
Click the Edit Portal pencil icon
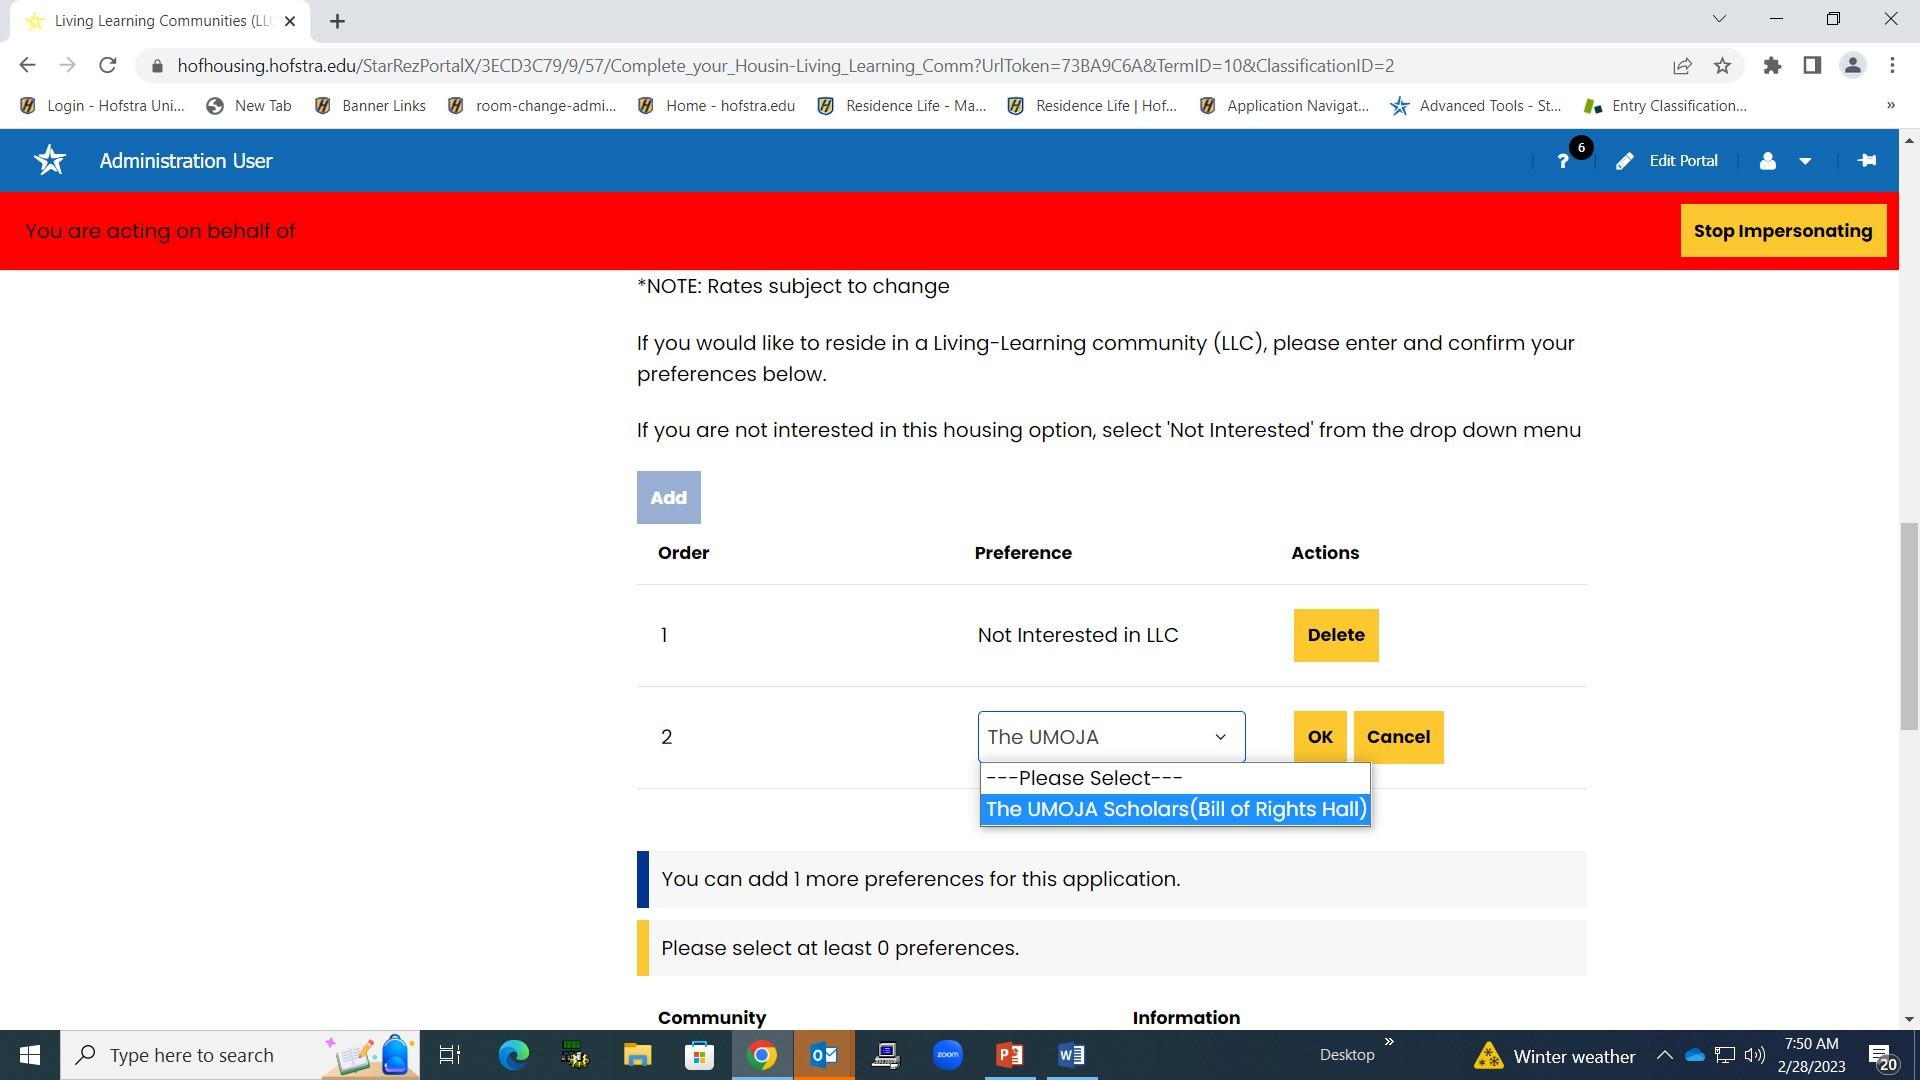click(x=1625, y=161)
